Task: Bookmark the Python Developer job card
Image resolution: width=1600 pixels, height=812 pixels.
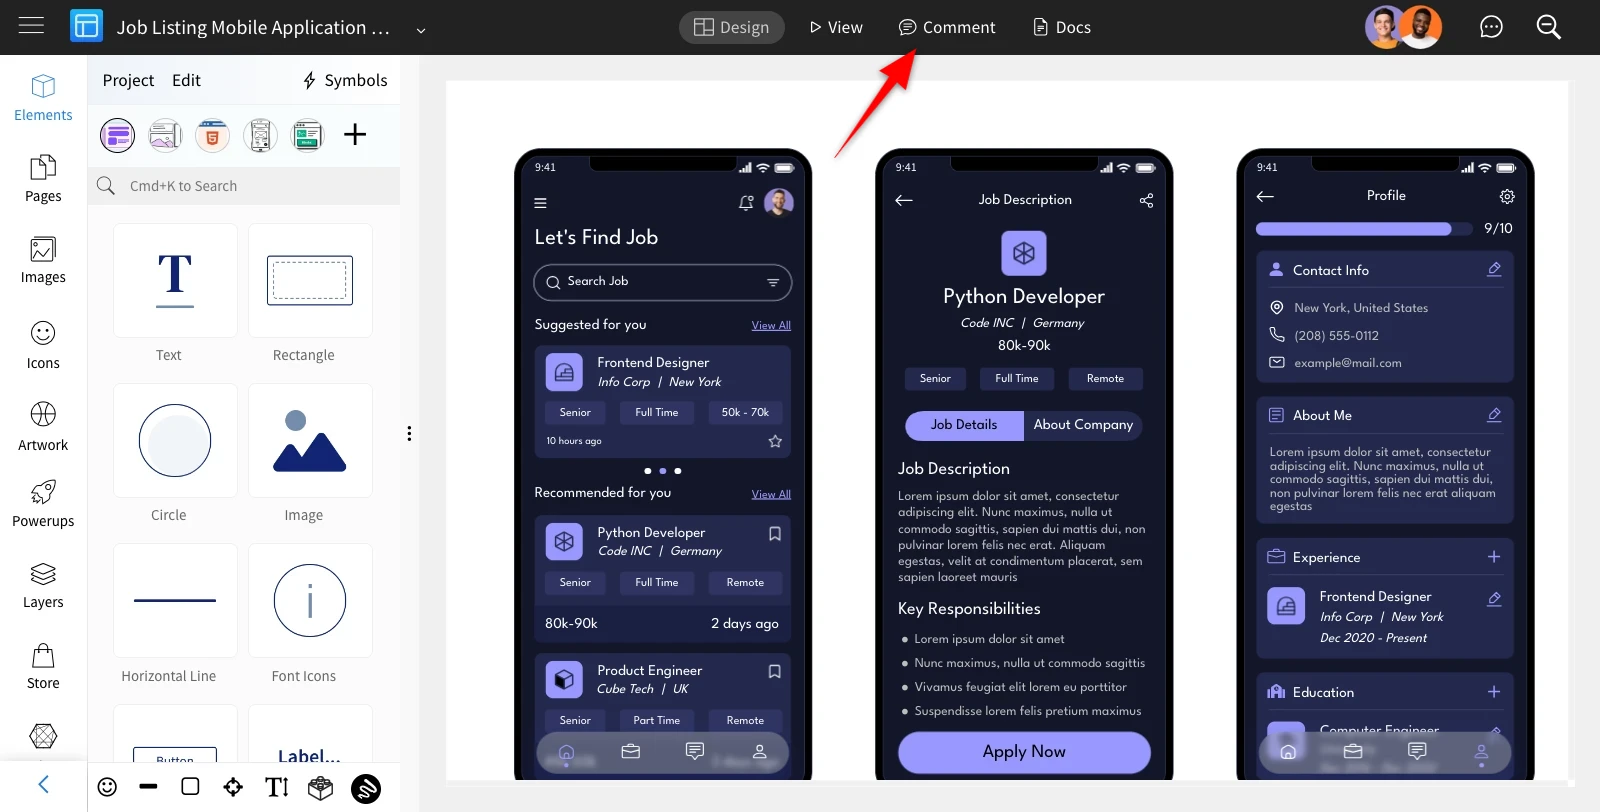Action: tap(775, 534)
